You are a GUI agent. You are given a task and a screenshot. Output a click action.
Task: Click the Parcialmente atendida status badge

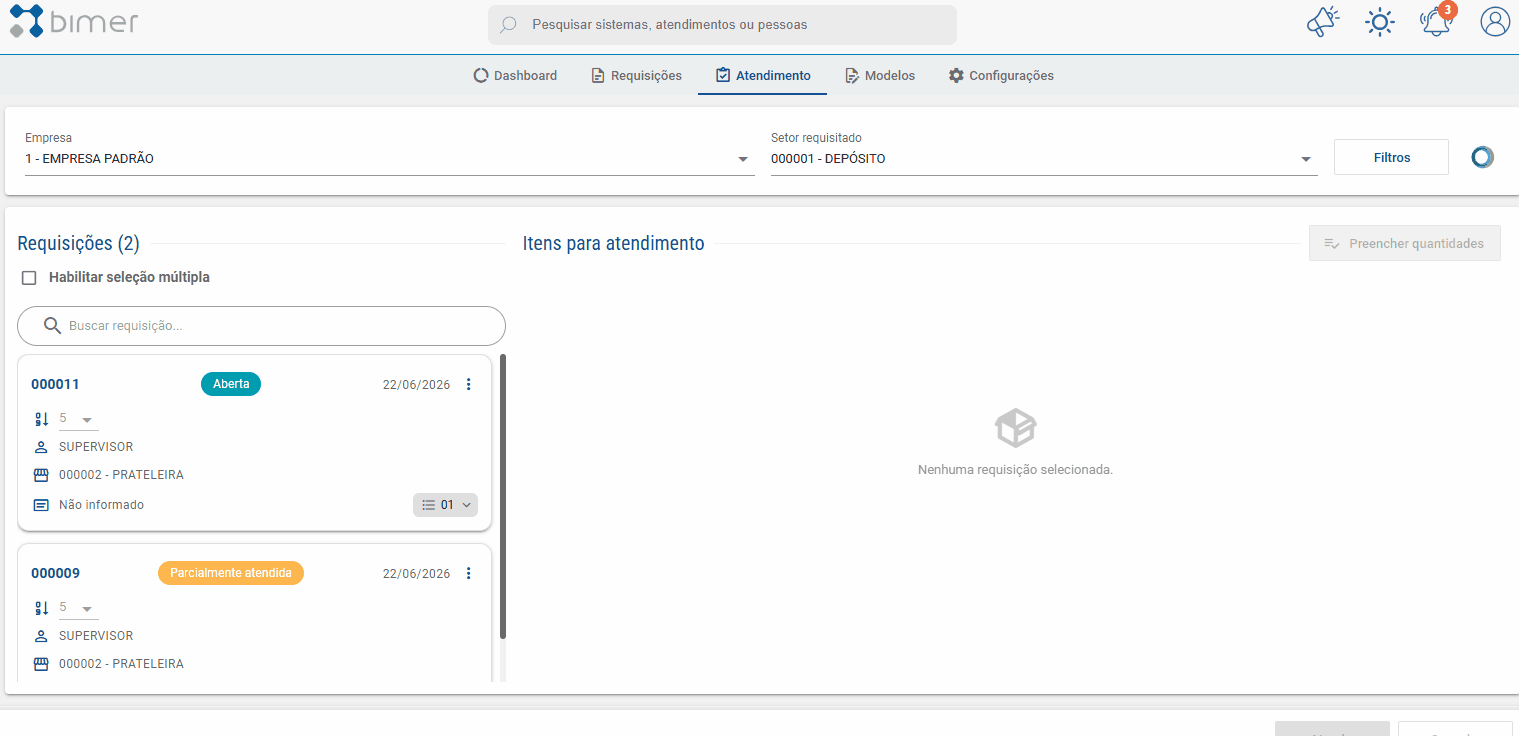click(231, 573)
